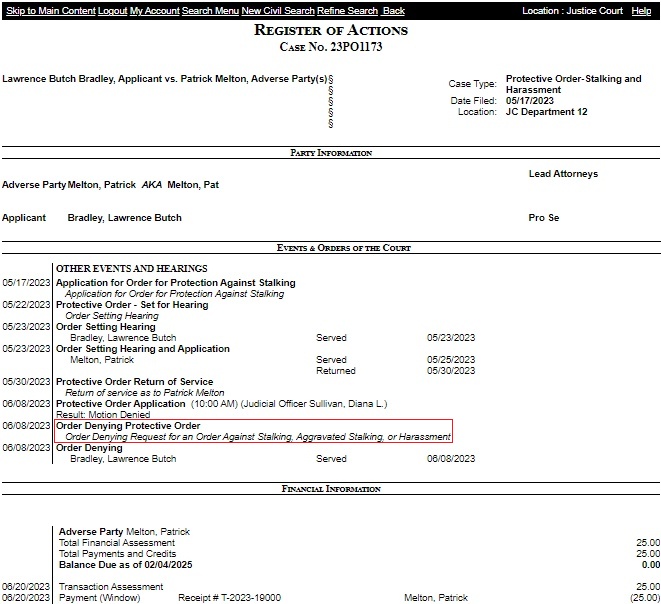Click applicant name Bradley, Lawrence Butch in Party Information

point(124,218)
